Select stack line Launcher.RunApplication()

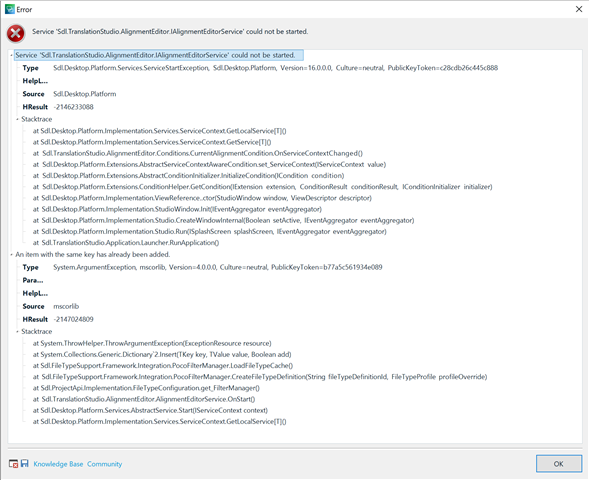point(126,243)
